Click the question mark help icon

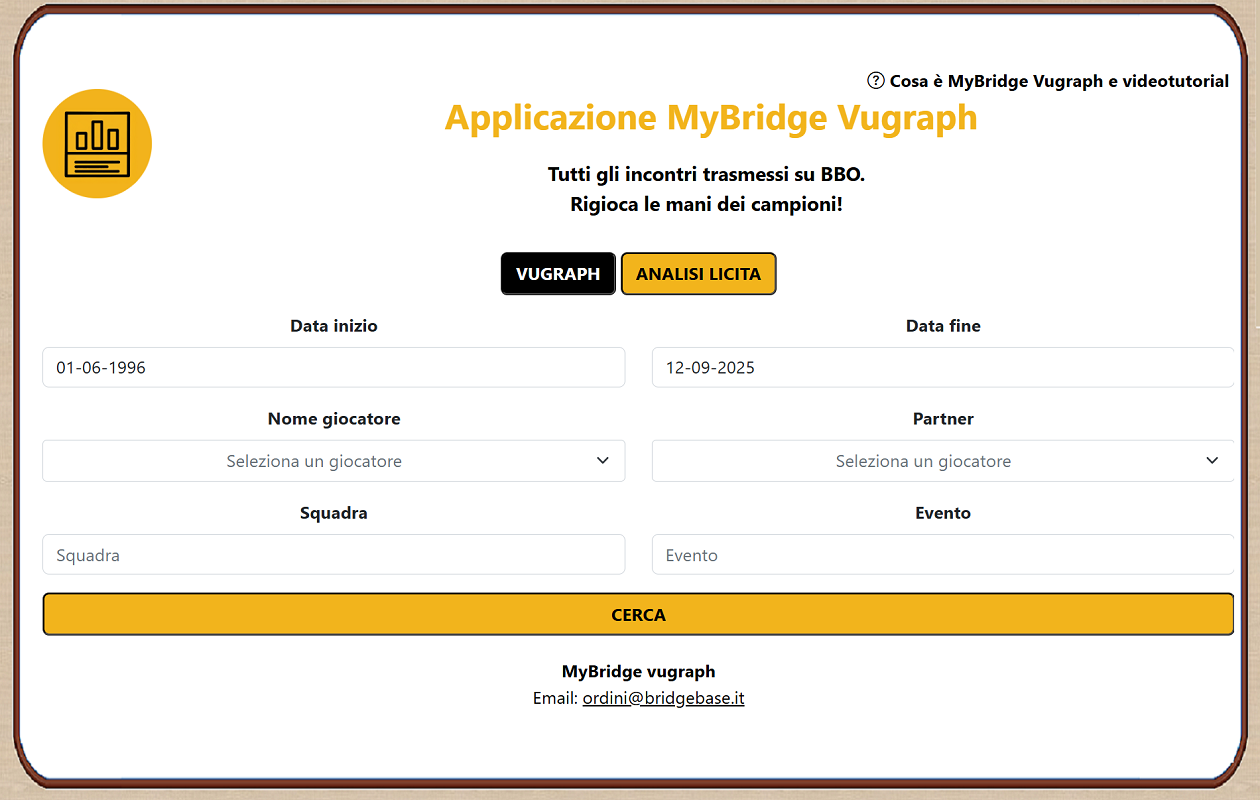tap(876, 81)
